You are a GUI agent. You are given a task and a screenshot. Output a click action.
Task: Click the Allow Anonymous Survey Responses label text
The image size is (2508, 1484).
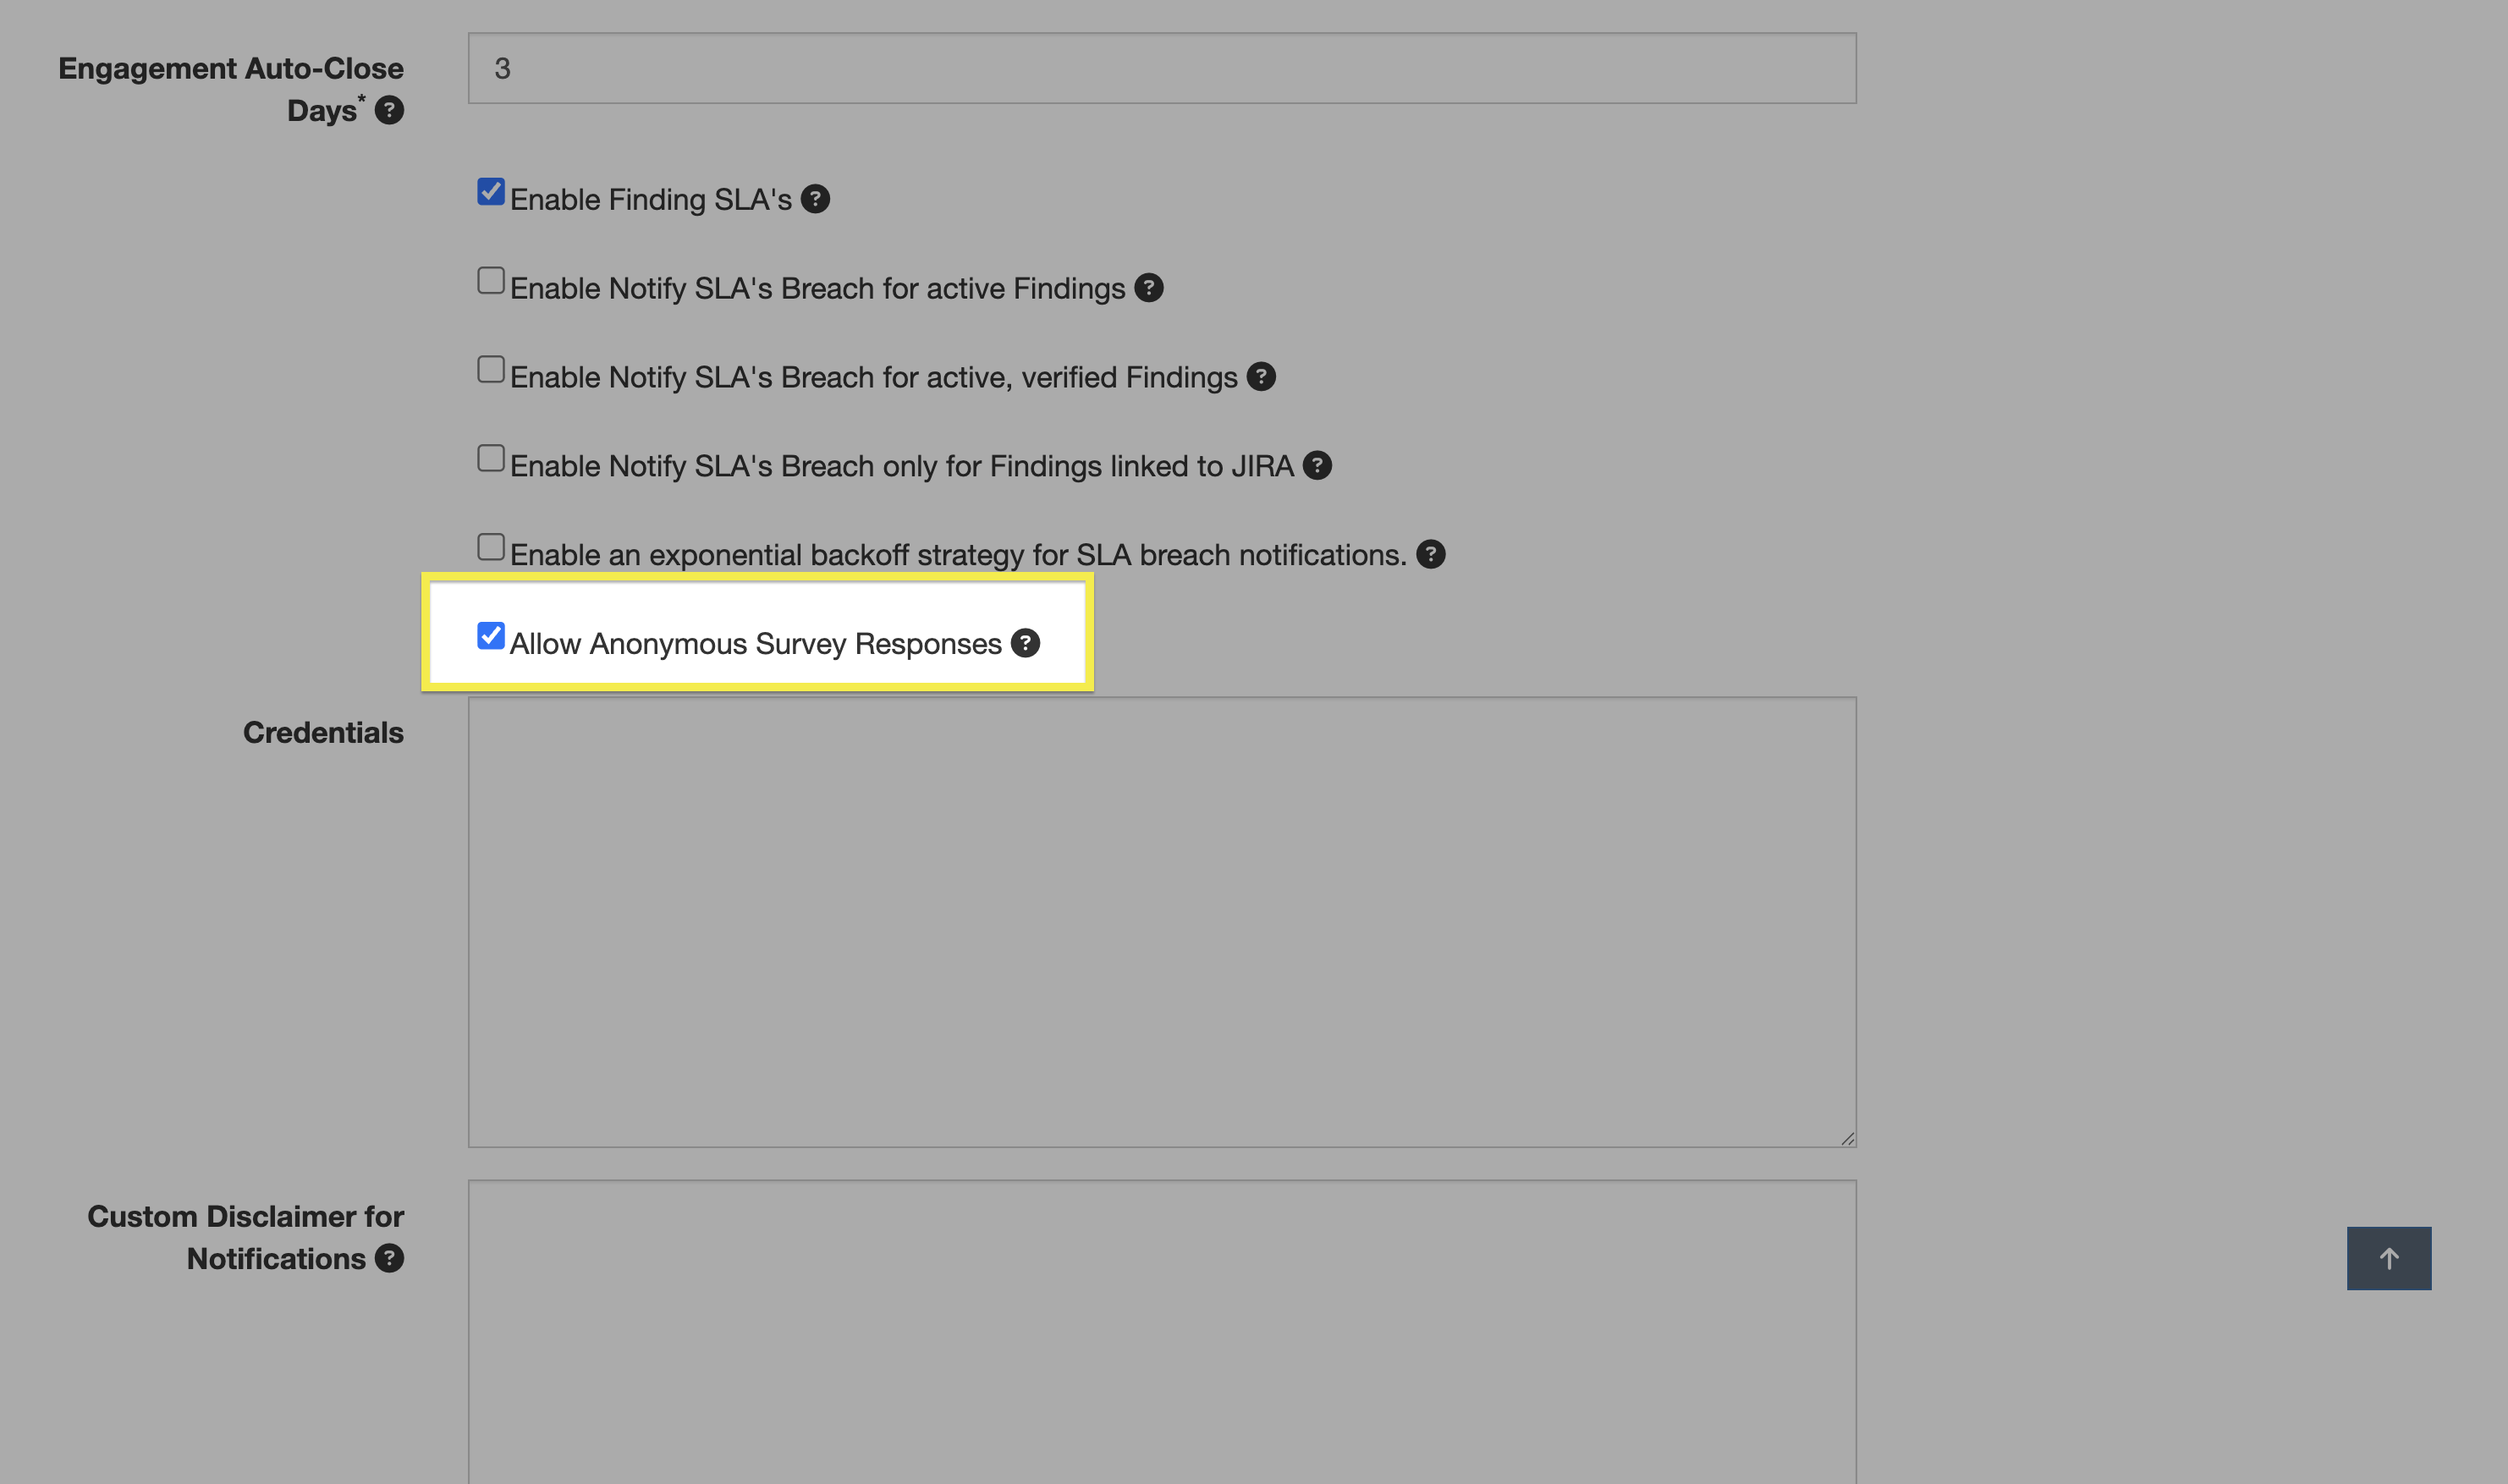pos(755,644)
